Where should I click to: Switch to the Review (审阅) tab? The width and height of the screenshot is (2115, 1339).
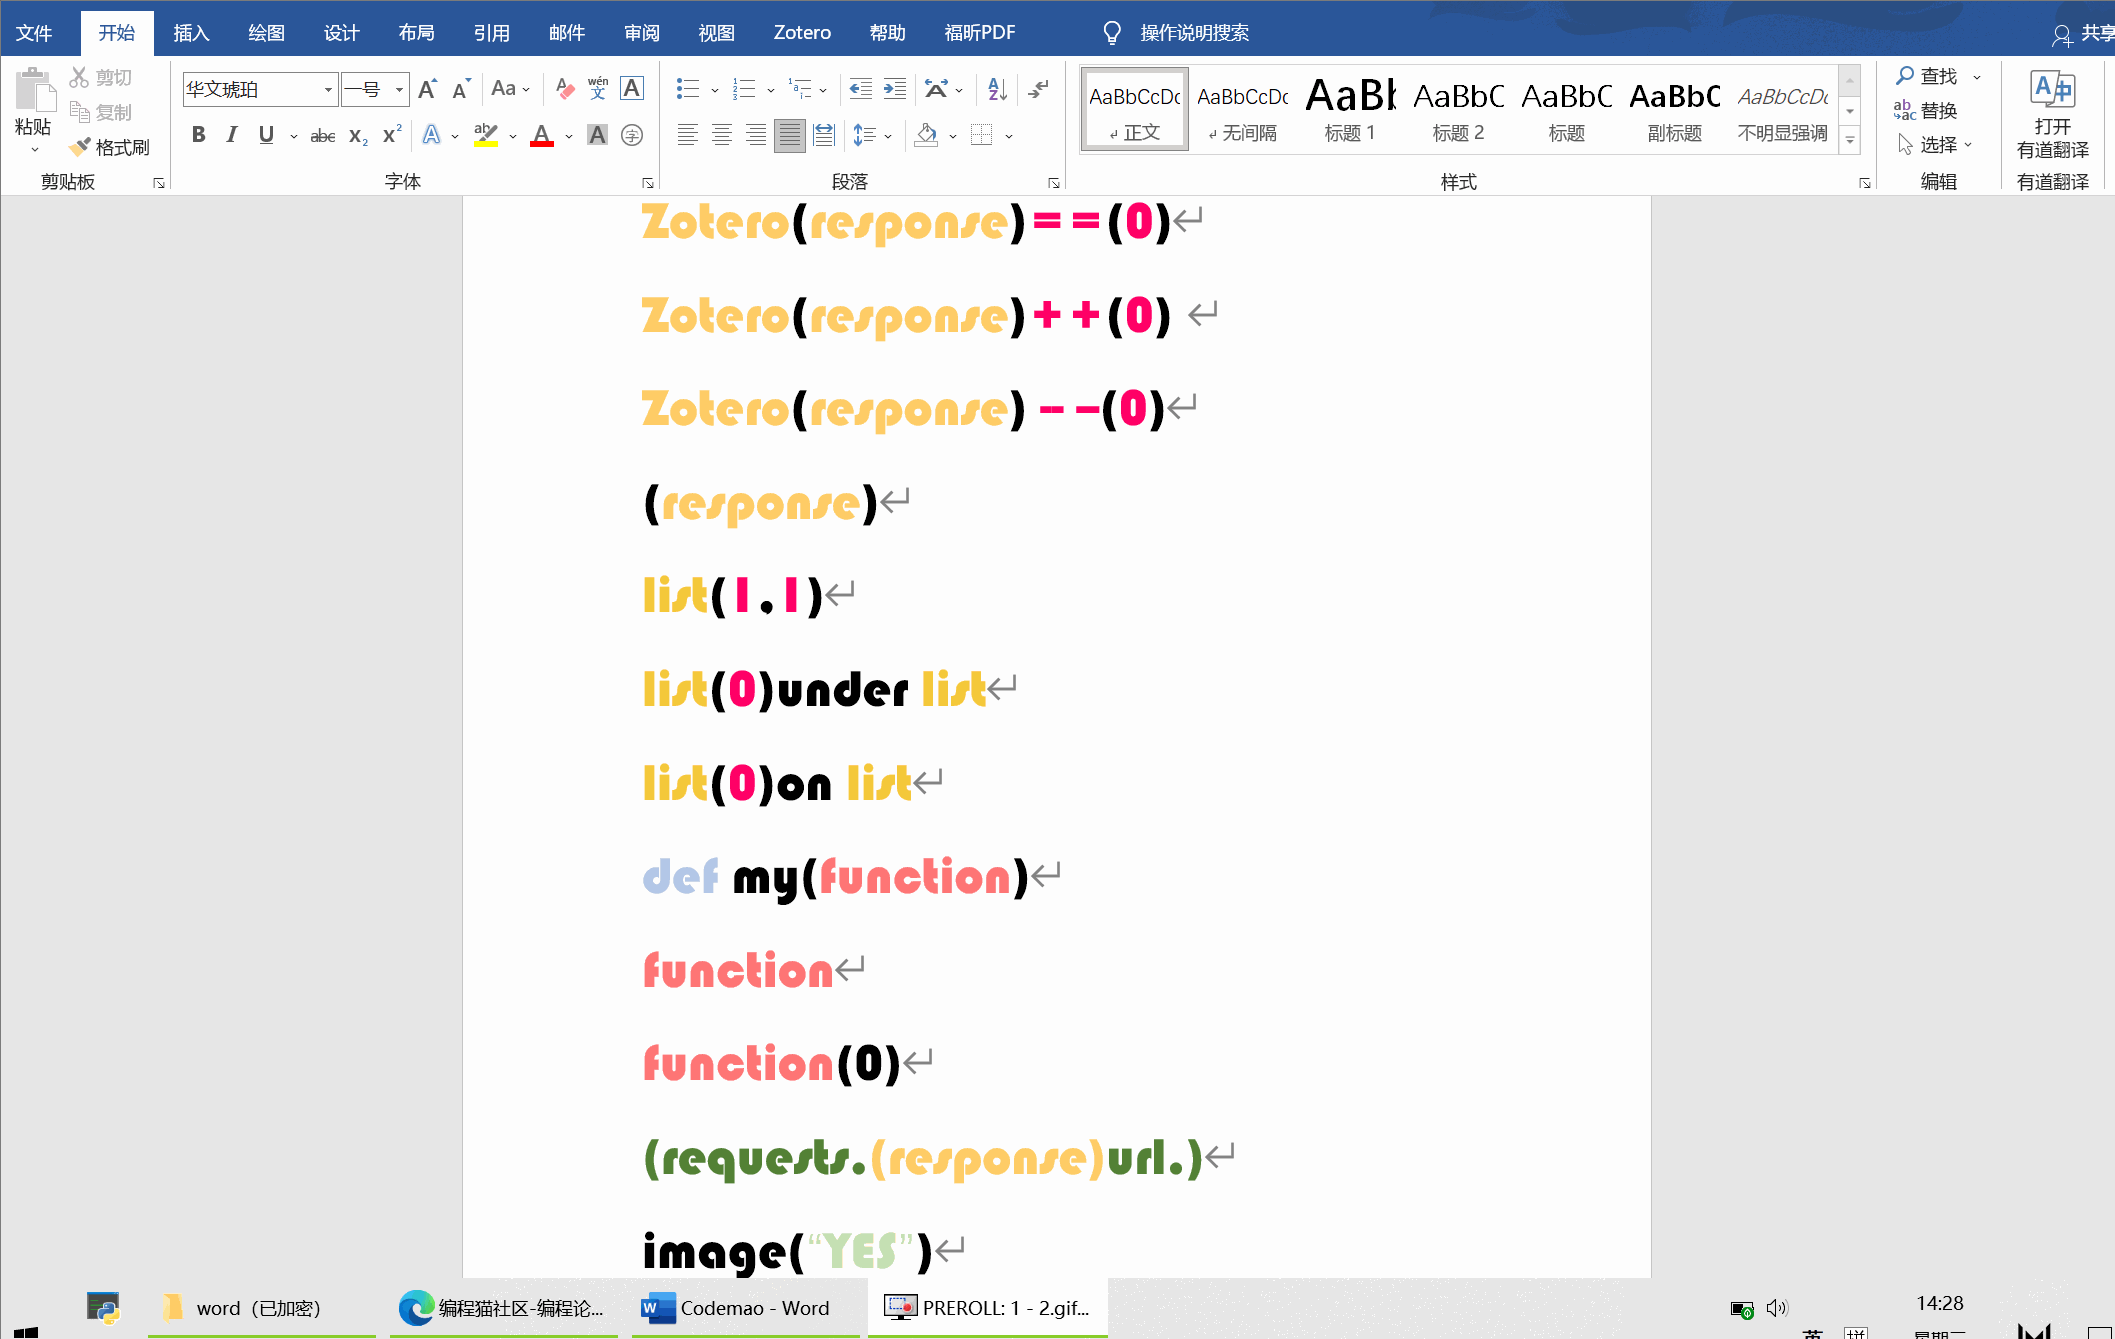641,33
